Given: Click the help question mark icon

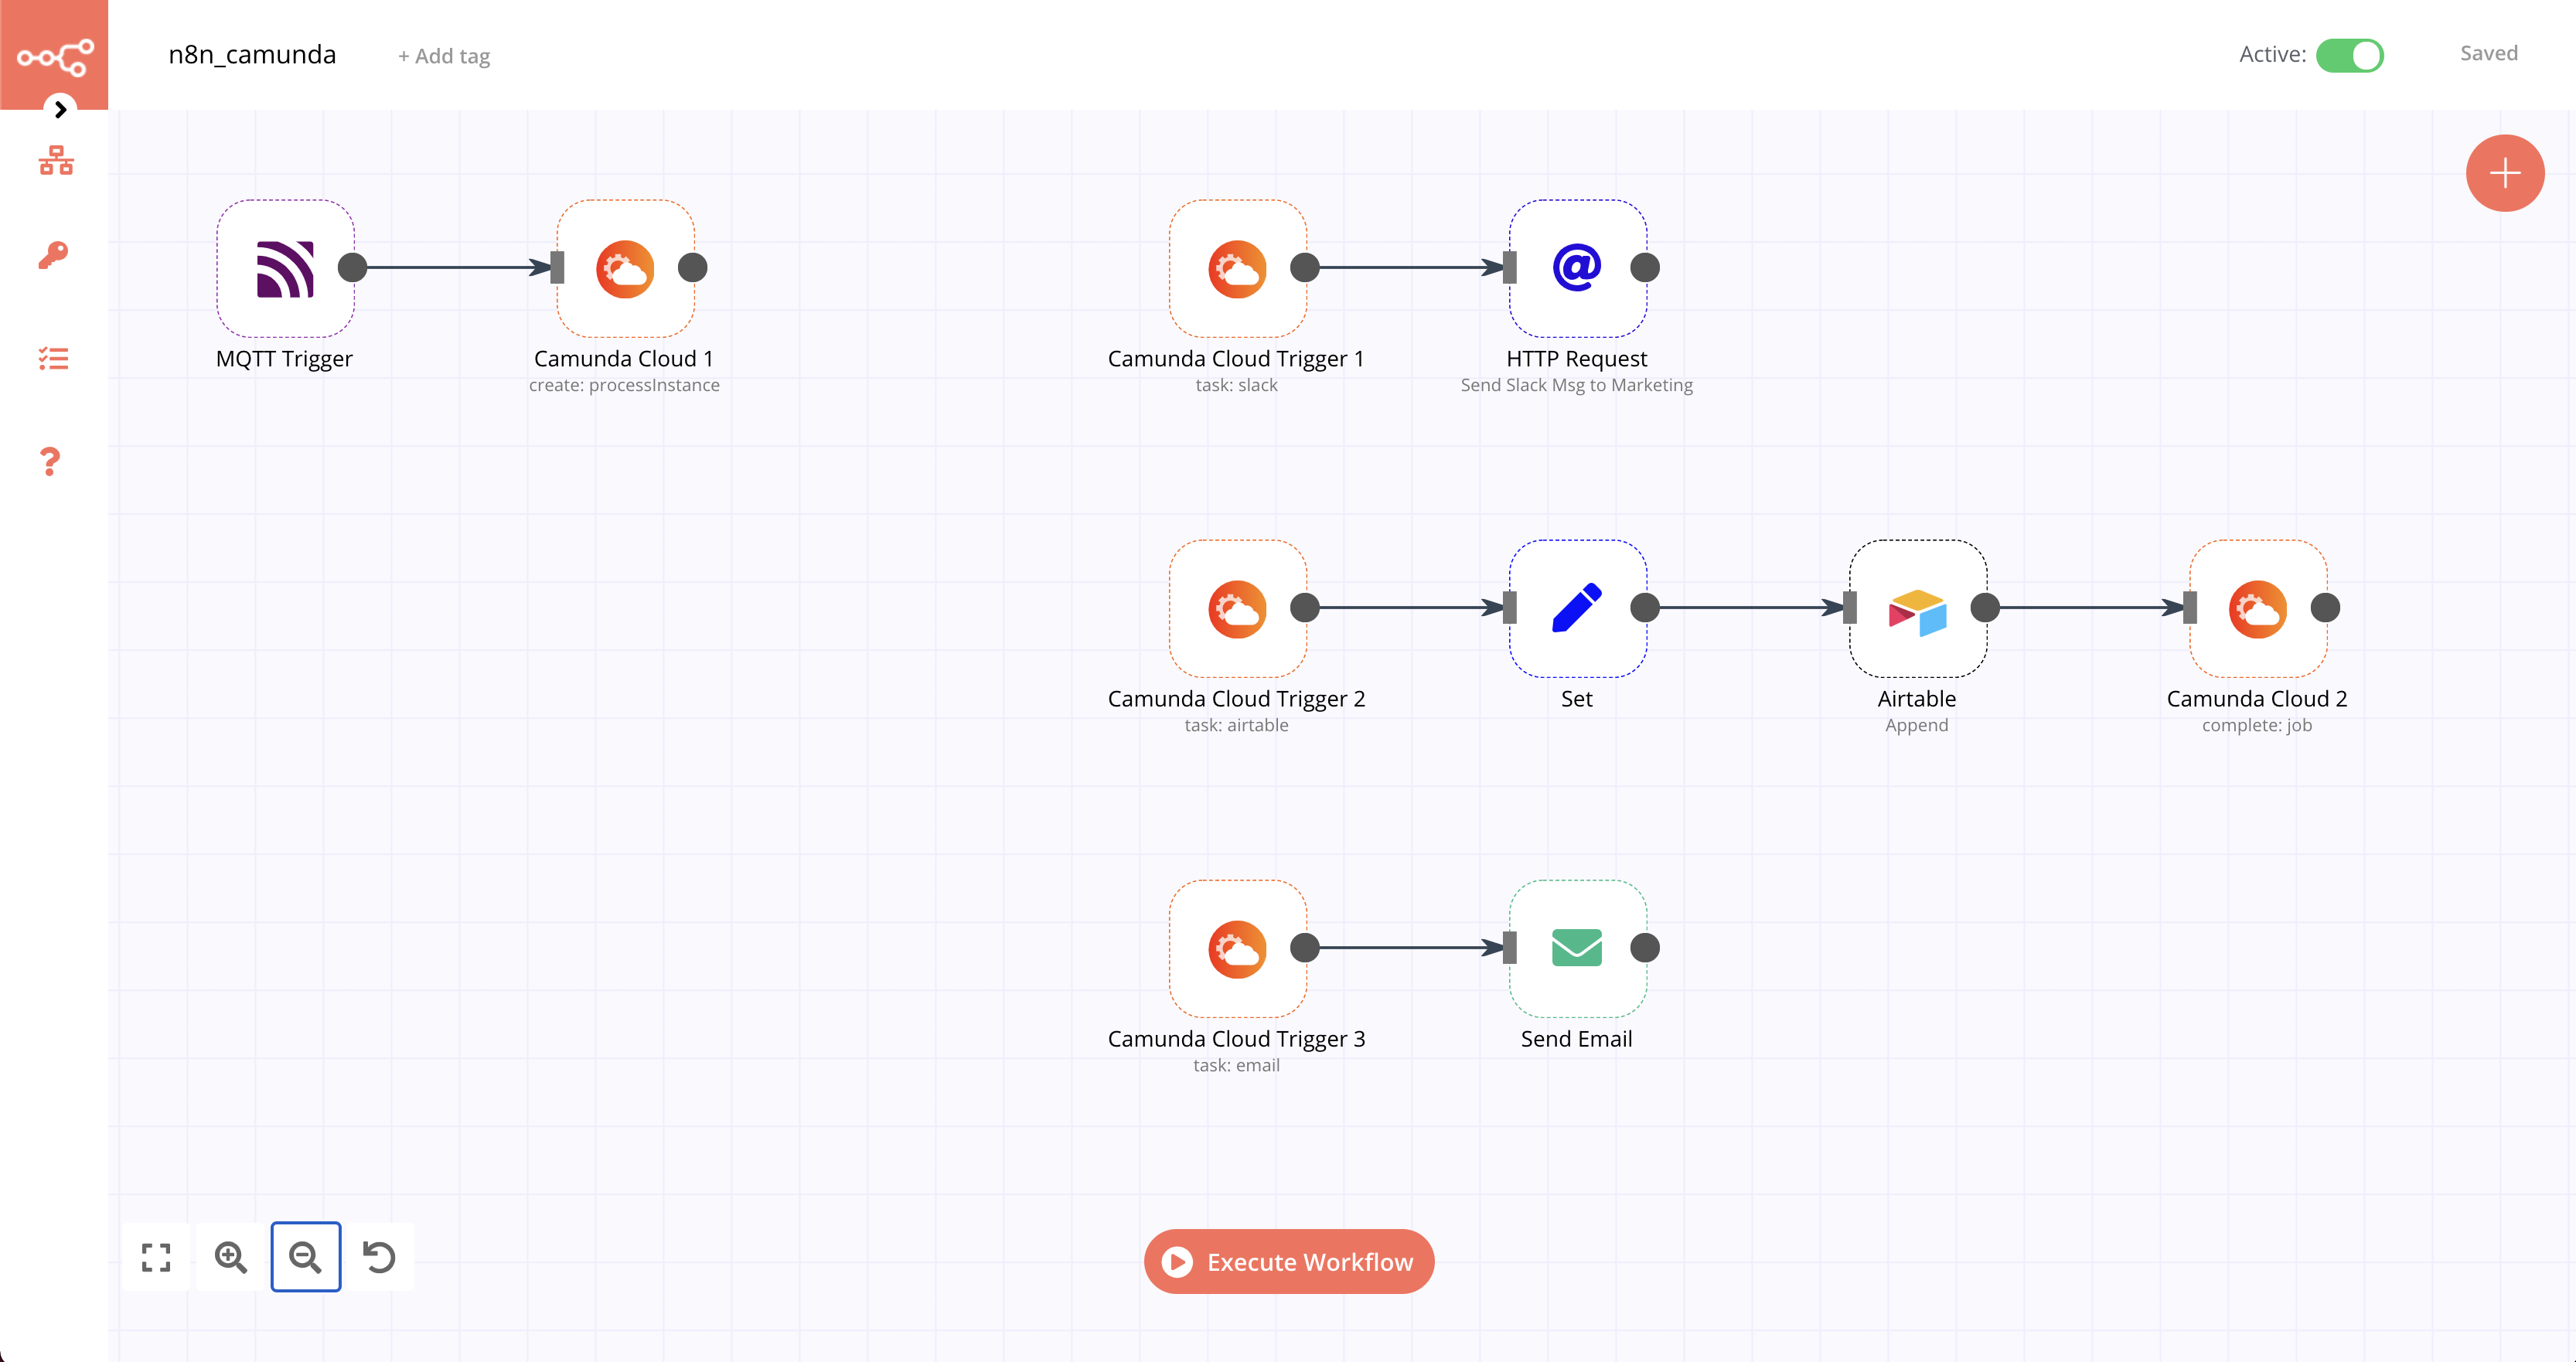Looking at the screenshot, I should 50,461.
